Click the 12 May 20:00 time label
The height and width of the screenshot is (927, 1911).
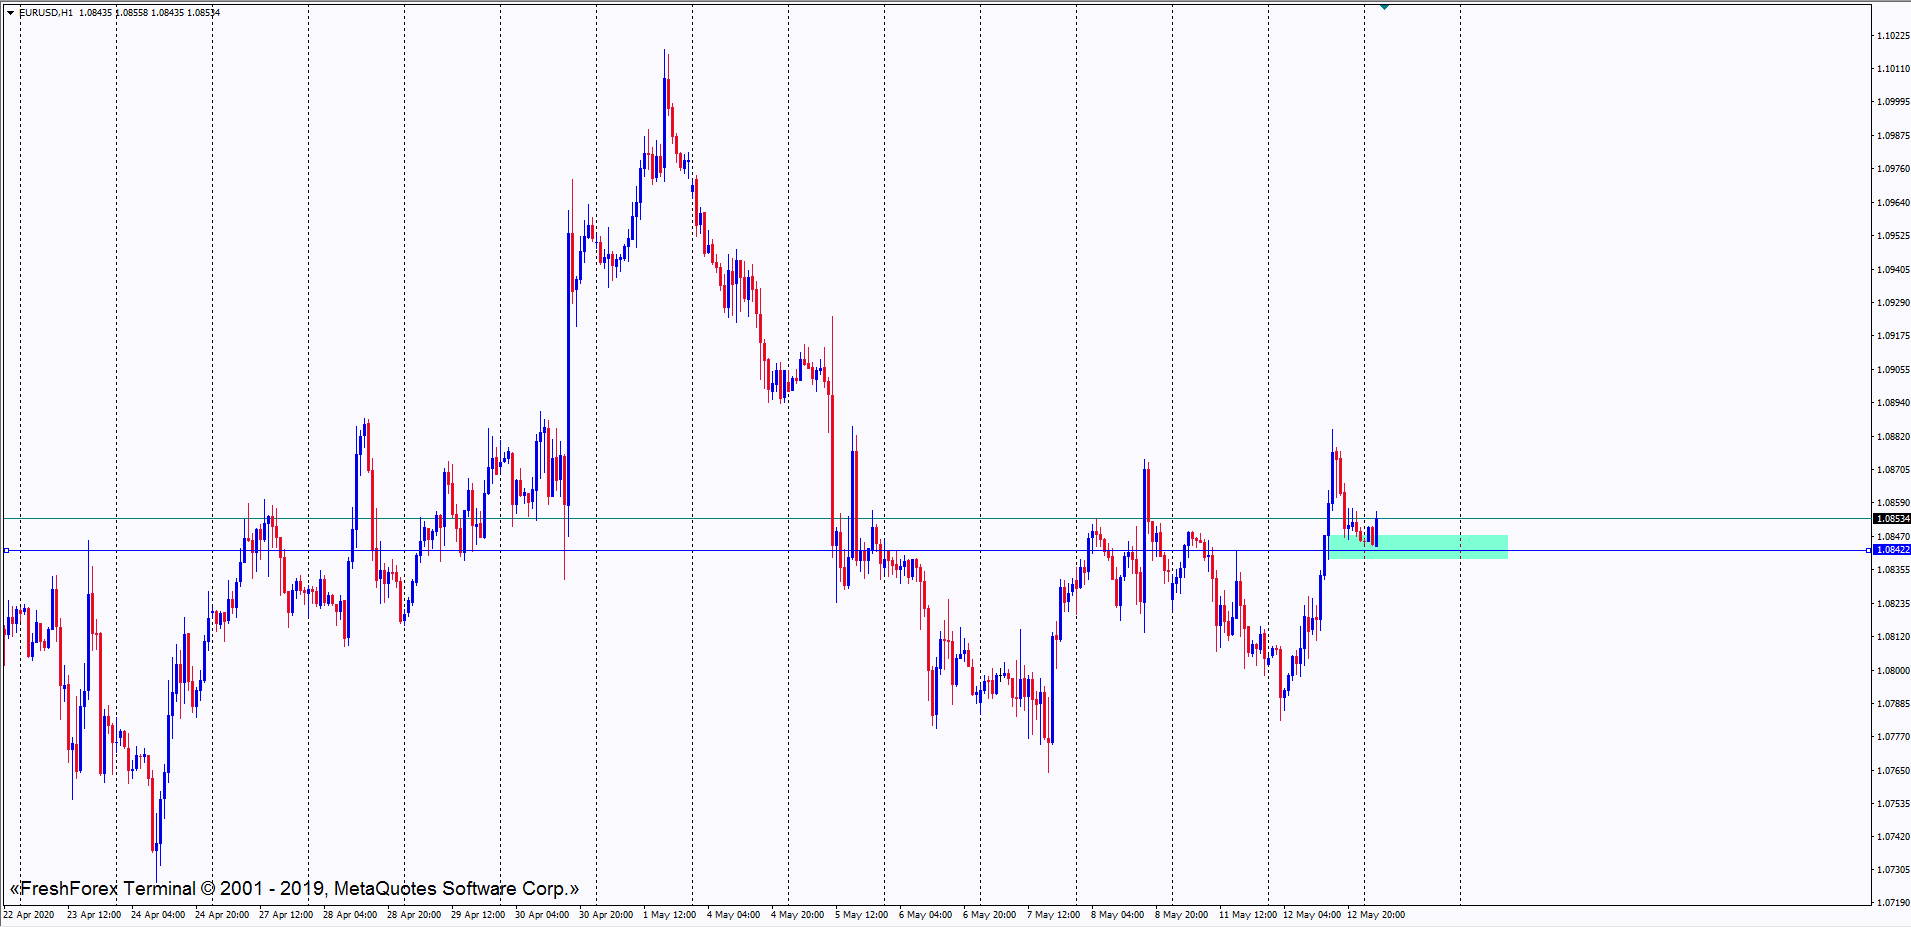tap(1376, 914)
